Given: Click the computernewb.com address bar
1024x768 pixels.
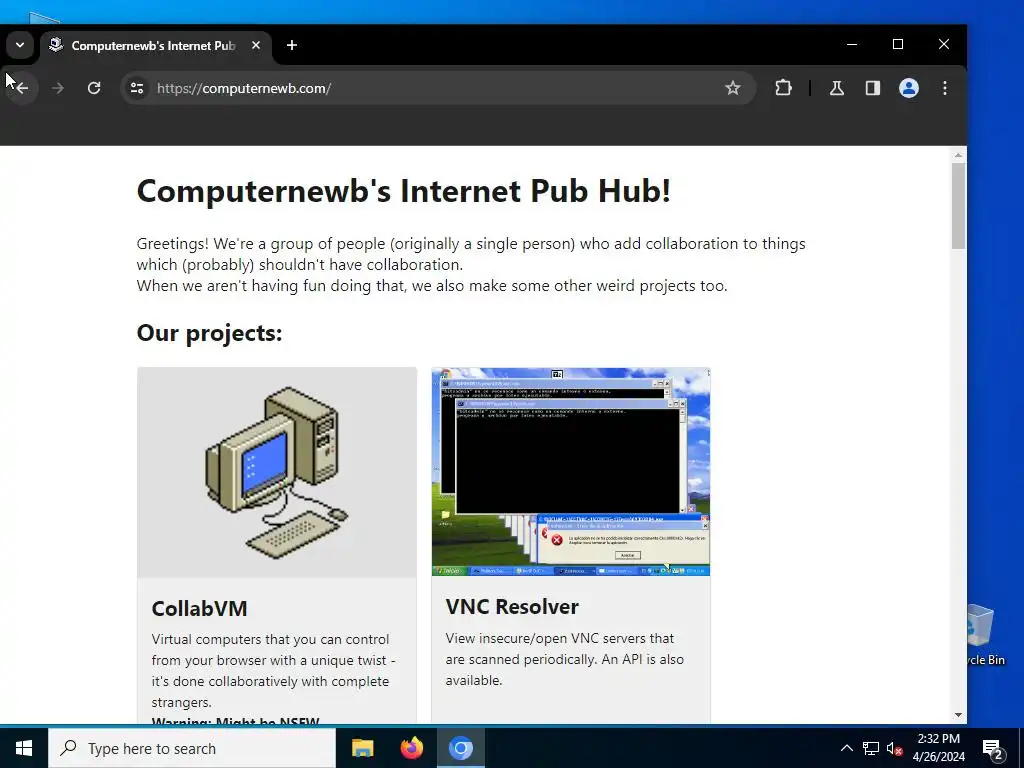Looking at the screenshot, I should click(438, 88).
